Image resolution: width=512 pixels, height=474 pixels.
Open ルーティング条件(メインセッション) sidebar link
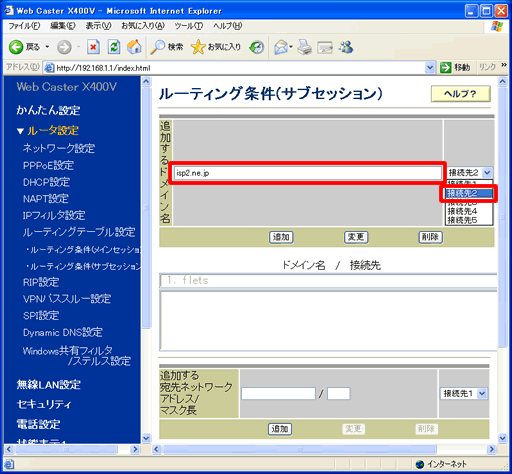83,249
